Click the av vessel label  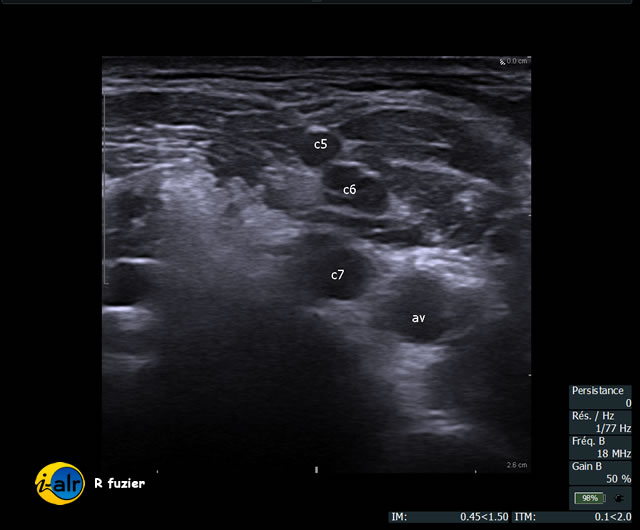tap(419, 318)
